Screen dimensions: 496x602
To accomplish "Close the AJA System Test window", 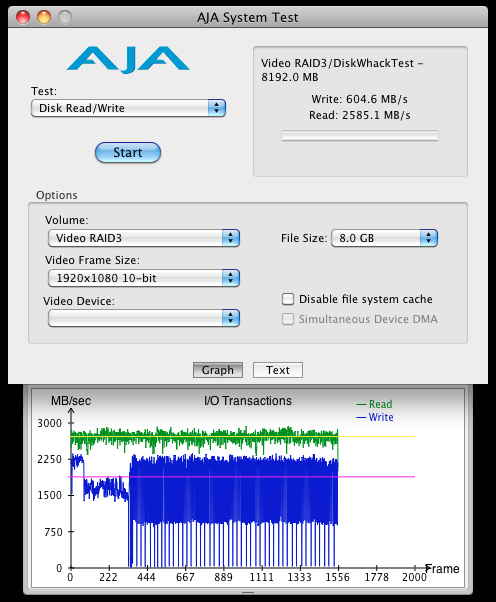I will pyautogui.click(x=23, y=17).
